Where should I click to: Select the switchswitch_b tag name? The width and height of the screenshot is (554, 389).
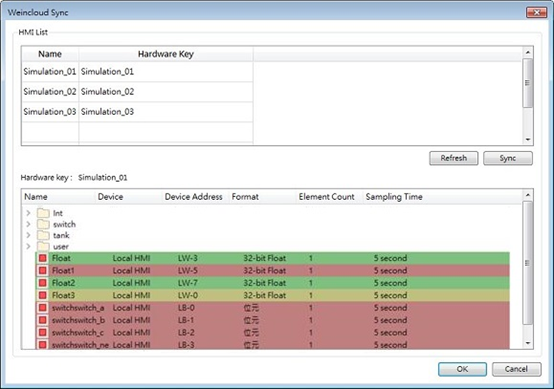click(78, 320)
